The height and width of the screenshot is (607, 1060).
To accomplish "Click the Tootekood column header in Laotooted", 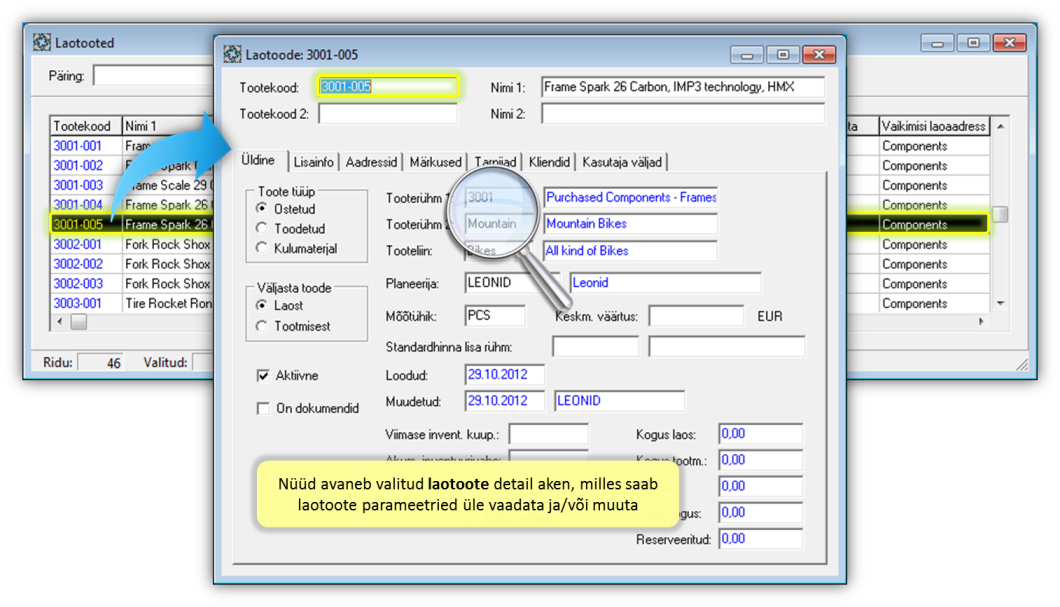I will click(85, 126).
